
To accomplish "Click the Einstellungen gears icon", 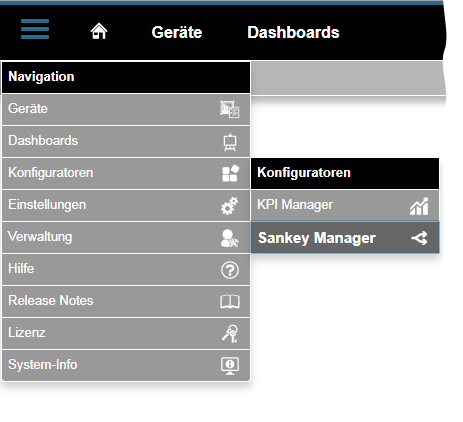I will 230,205.
